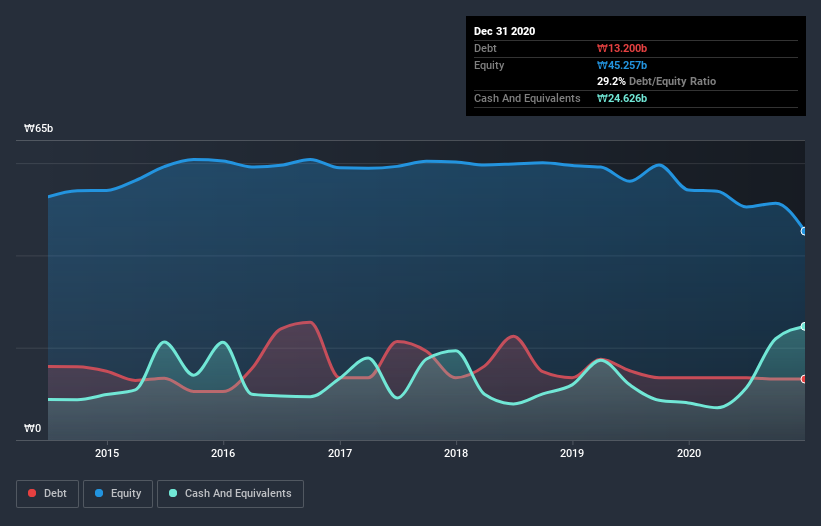Click the red Debt endpoint marker on the chart
This screenshot has height=526, width=821.
point(804,379)
